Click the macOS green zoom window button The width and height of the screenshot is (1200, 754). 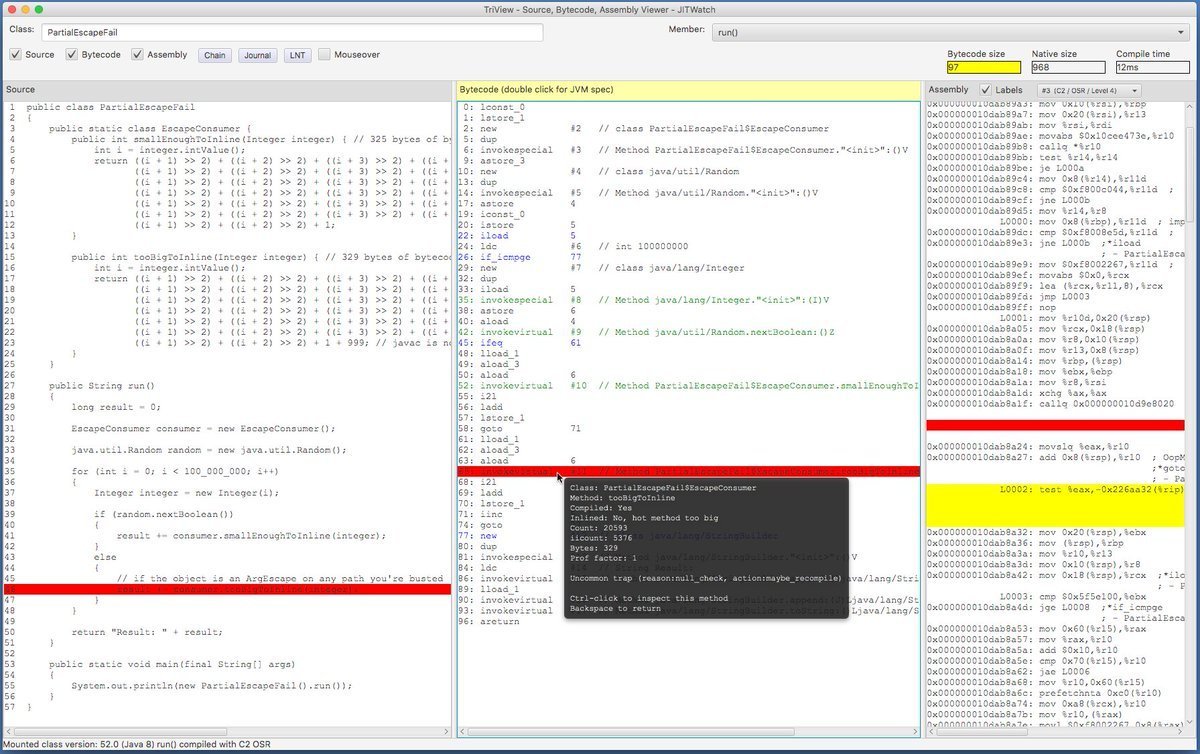click(x=41, y=8)
